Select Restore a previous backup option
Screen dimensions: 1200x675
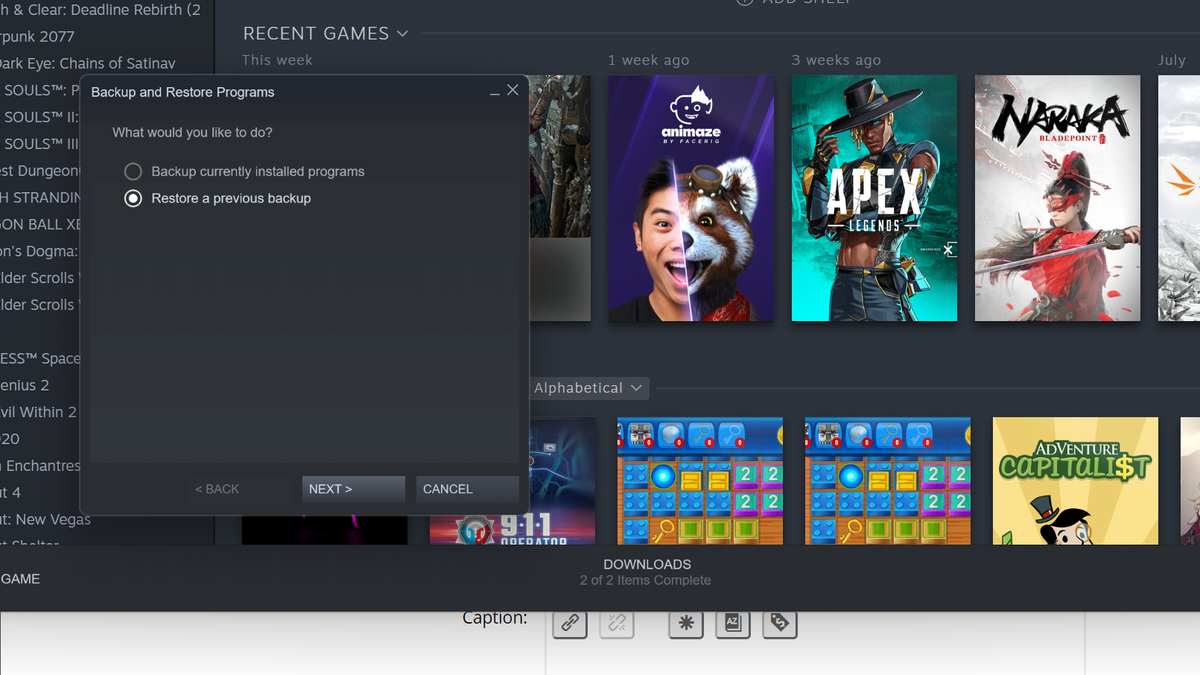(x=217, y=198)
